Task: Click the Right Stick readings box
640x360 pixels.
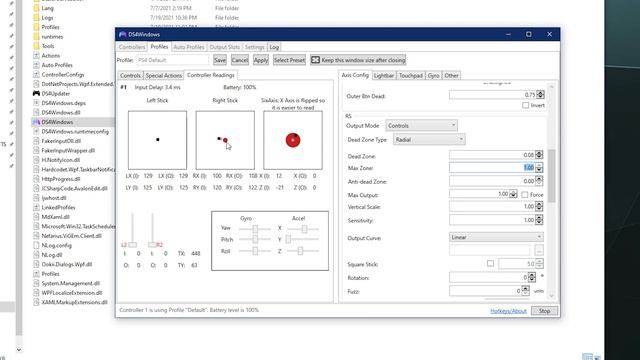Action: [x=225, y=140]
